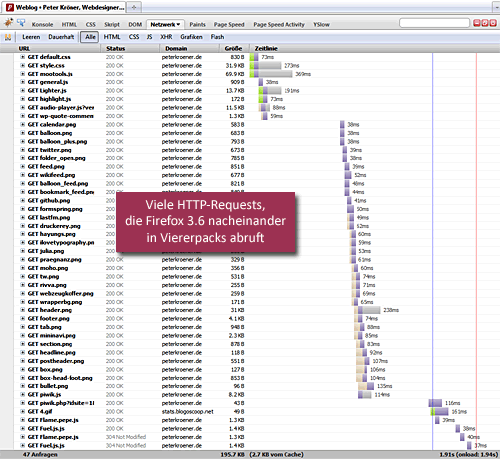Click the 47 Anfragen summary text

click(x=40, y=455)
